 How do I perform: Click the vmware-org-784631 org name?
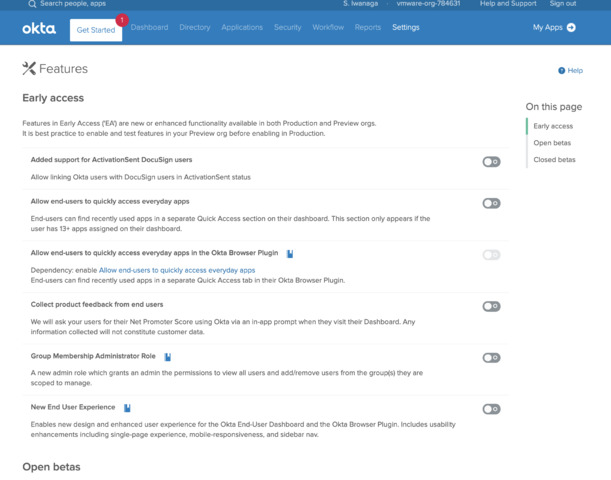pyautogui.click(x=428, y=4)
